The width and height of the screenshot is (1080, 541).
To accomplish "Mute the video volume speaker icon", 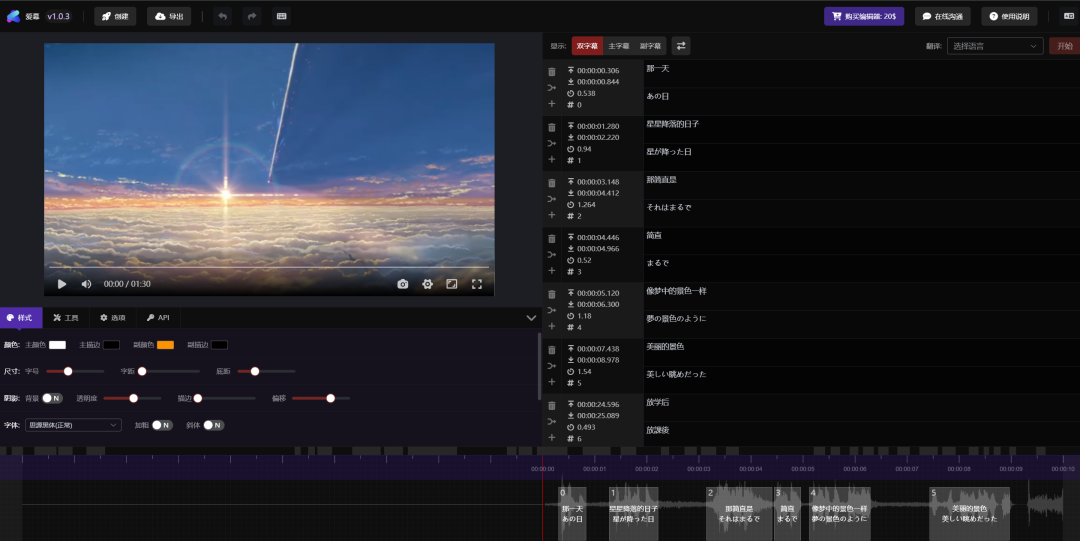I will [x=86, y=284].
